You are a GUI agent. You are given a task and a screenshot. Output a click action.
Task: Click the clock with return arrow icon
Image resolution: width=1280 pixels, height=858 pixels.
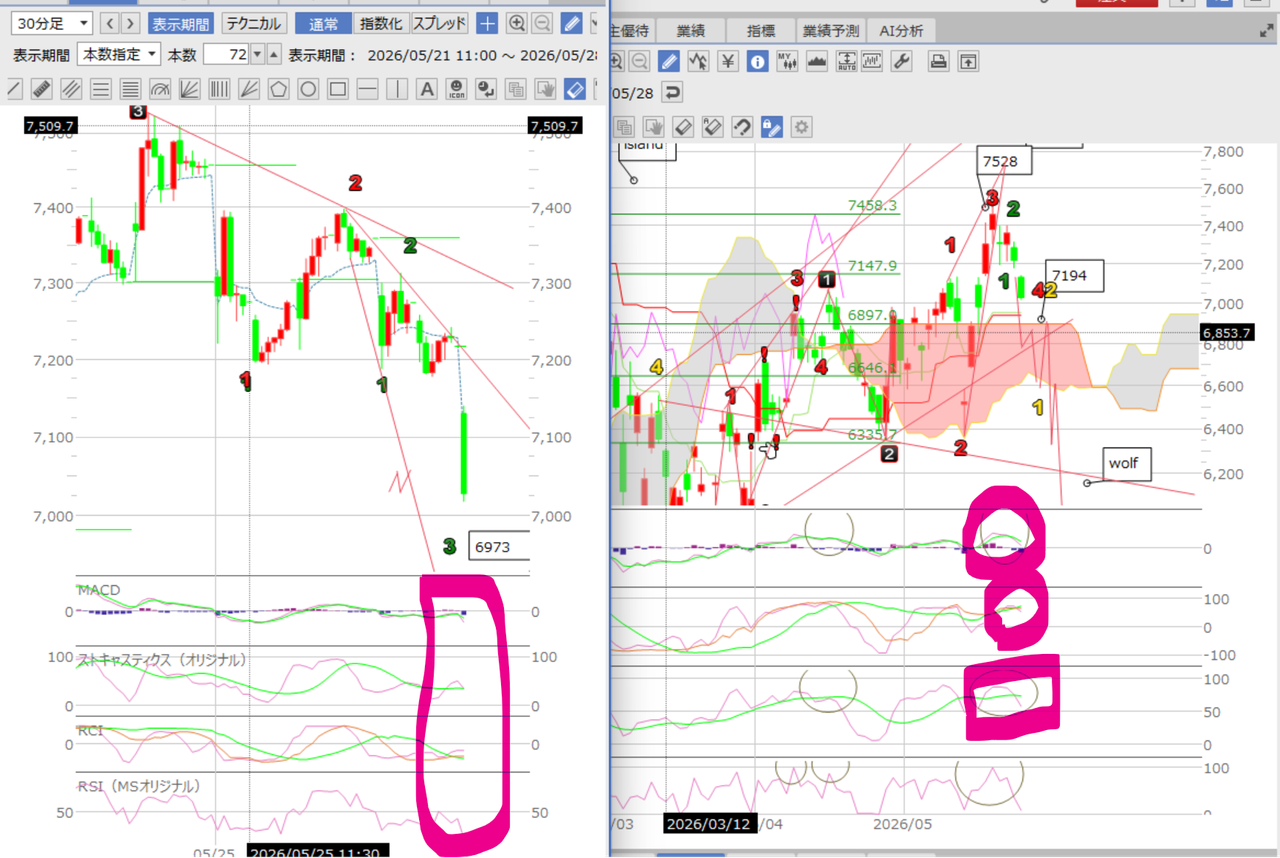[x=486, y=89]
